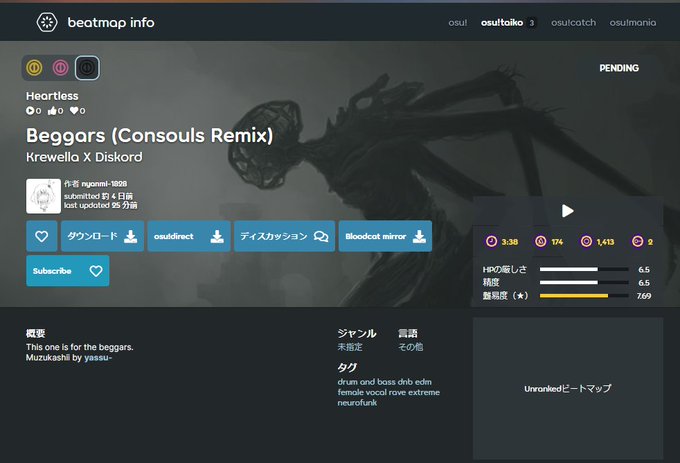Switch to the osu! mode tab
The height and width of the screenshot is (463, 680).
point(458,23)
